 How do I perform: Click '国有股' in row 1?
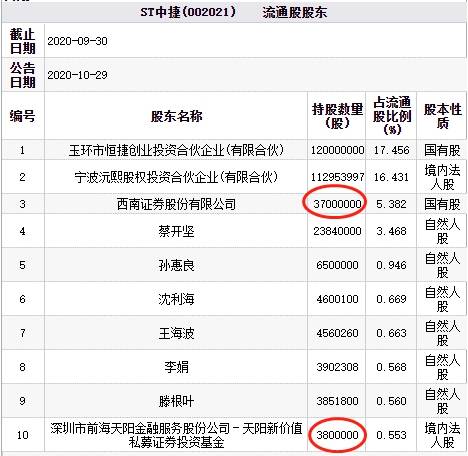(x=442, y=150)
